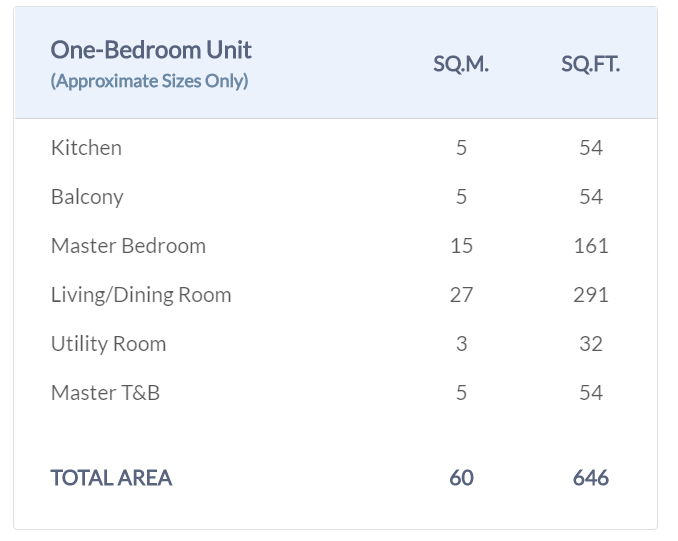678x541 pixels.
Task: Click the Kitchen row's 54 sq.ft. value
Action: coord(591,147)
